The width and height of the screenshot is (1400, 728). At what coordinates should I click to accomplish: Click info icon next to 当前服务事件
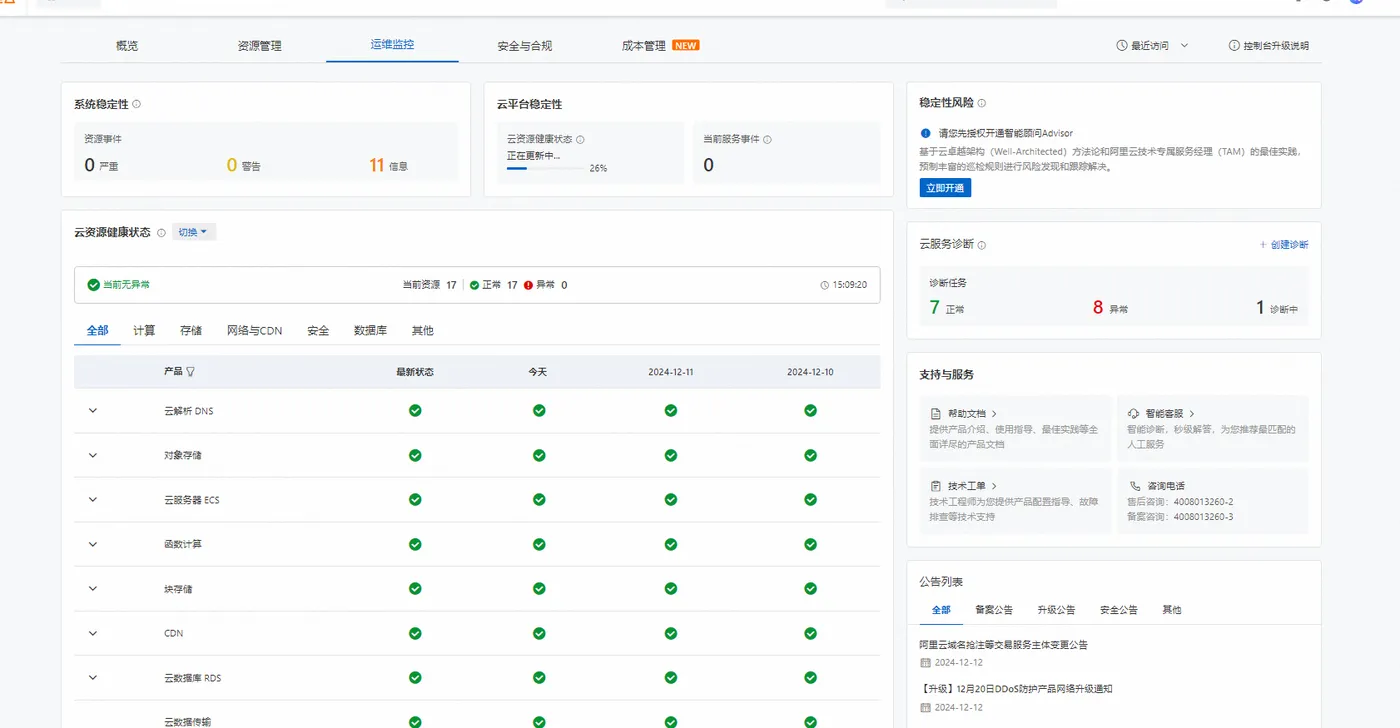[767, 140]
